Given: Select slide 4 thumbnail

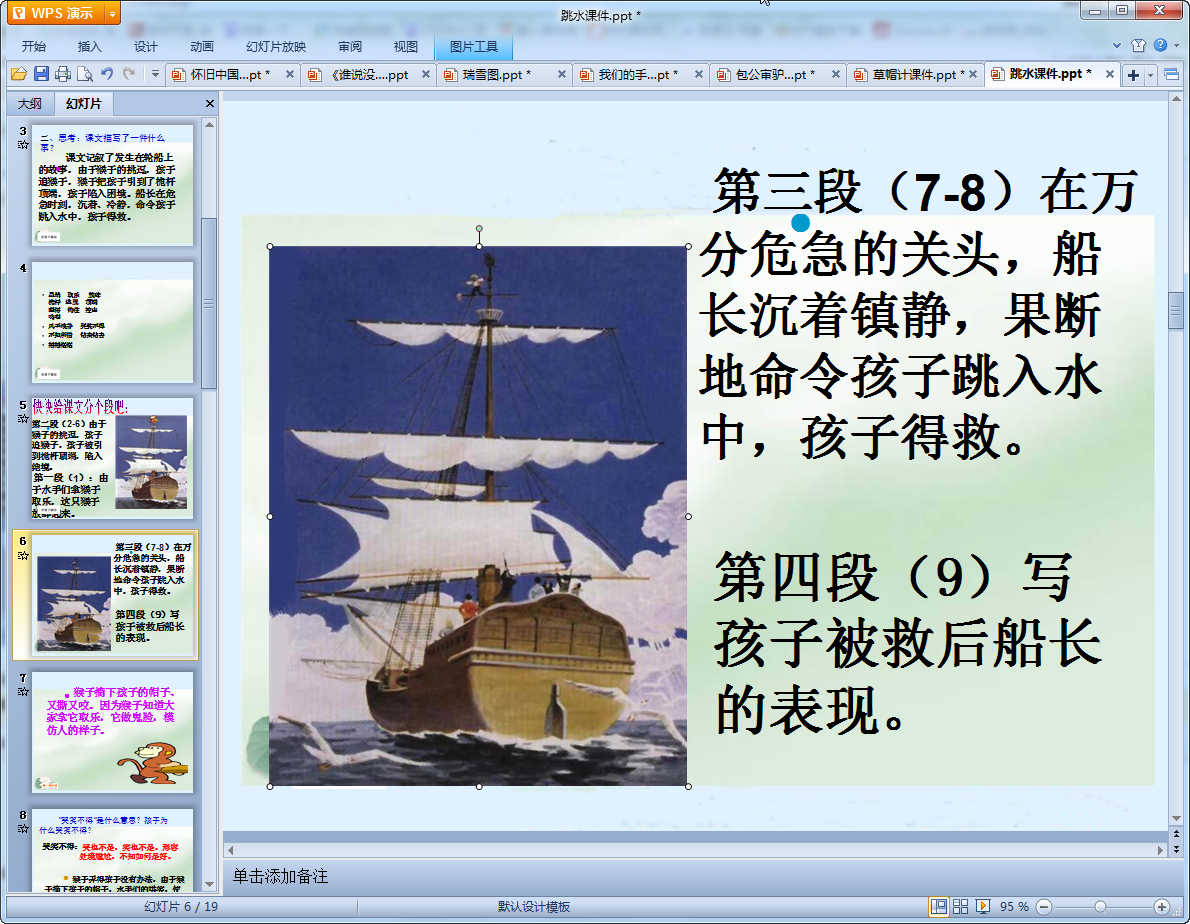Looking at the screenshot, I should point(112,322).
